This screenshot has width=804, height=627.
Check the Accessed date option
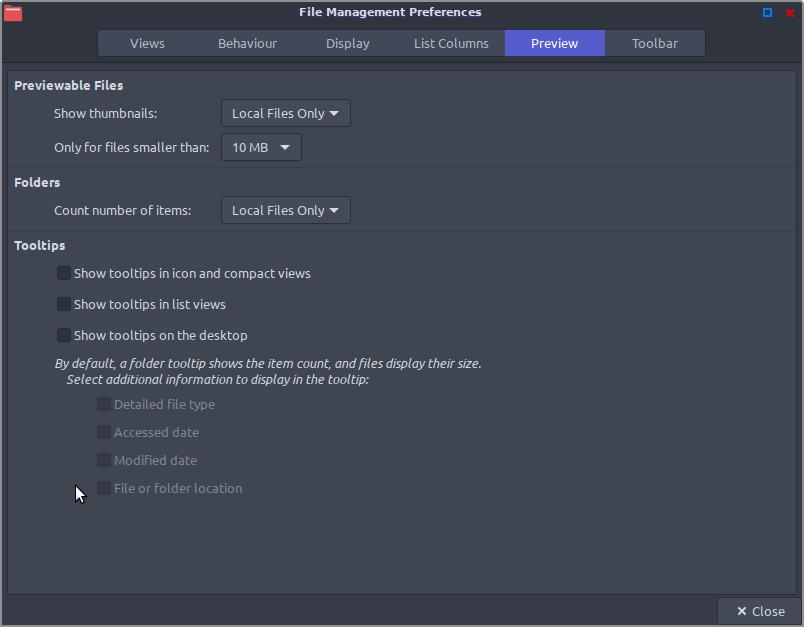[x=104, y=432]
